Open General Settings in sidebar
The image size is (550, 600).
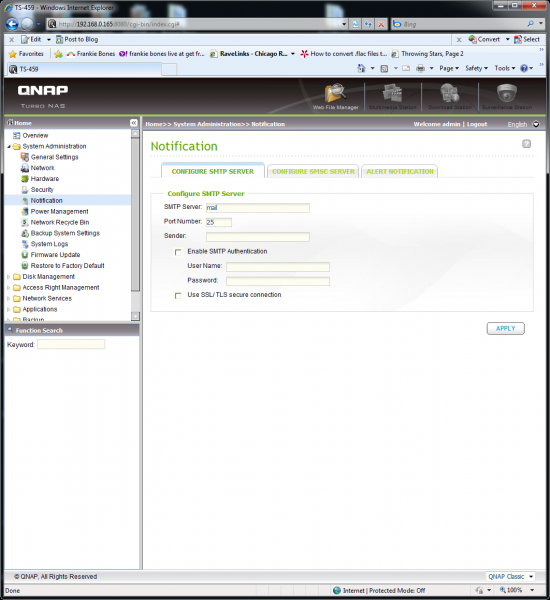coord(54,157)
